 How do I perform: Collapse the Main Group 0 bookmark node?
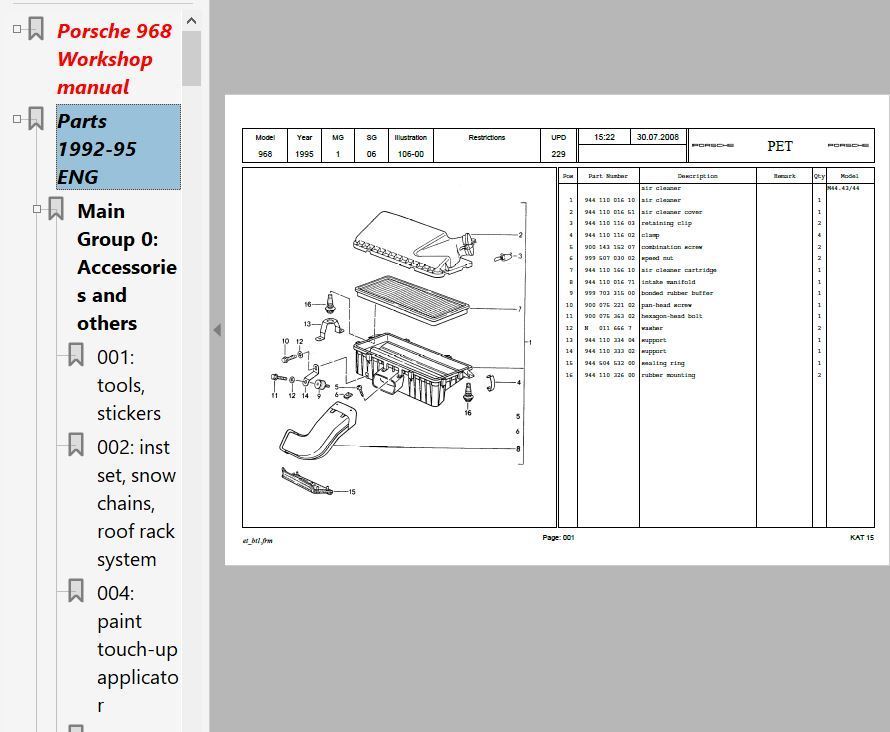(37, 209)
